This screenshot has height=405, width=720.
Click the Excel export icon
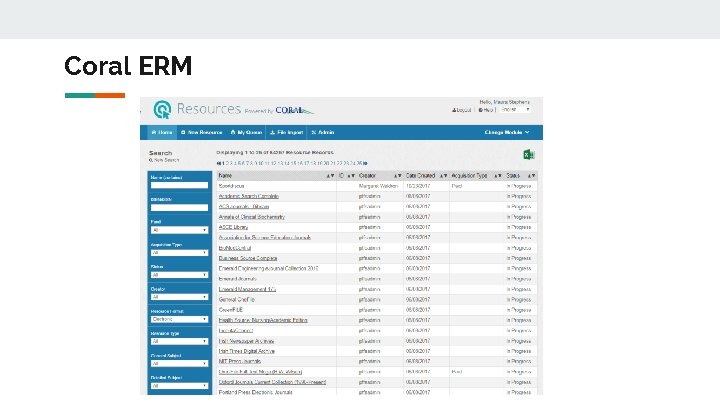[x=529, y=155]
